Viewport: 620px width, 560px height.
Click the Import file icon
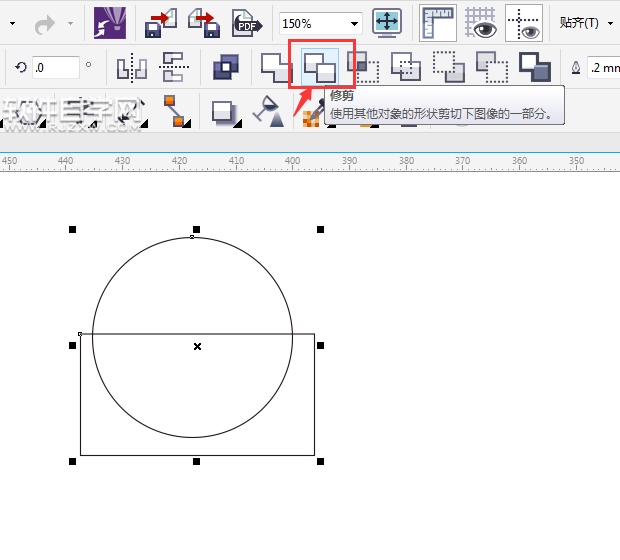[159, 22]
